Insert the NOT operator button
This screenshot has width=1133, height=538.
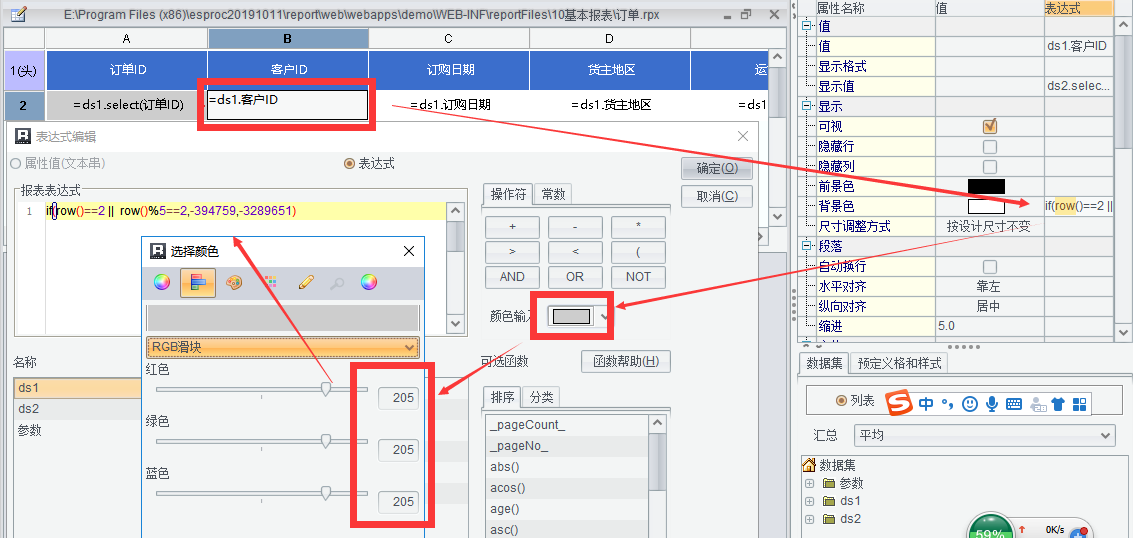tap(638, 277)
